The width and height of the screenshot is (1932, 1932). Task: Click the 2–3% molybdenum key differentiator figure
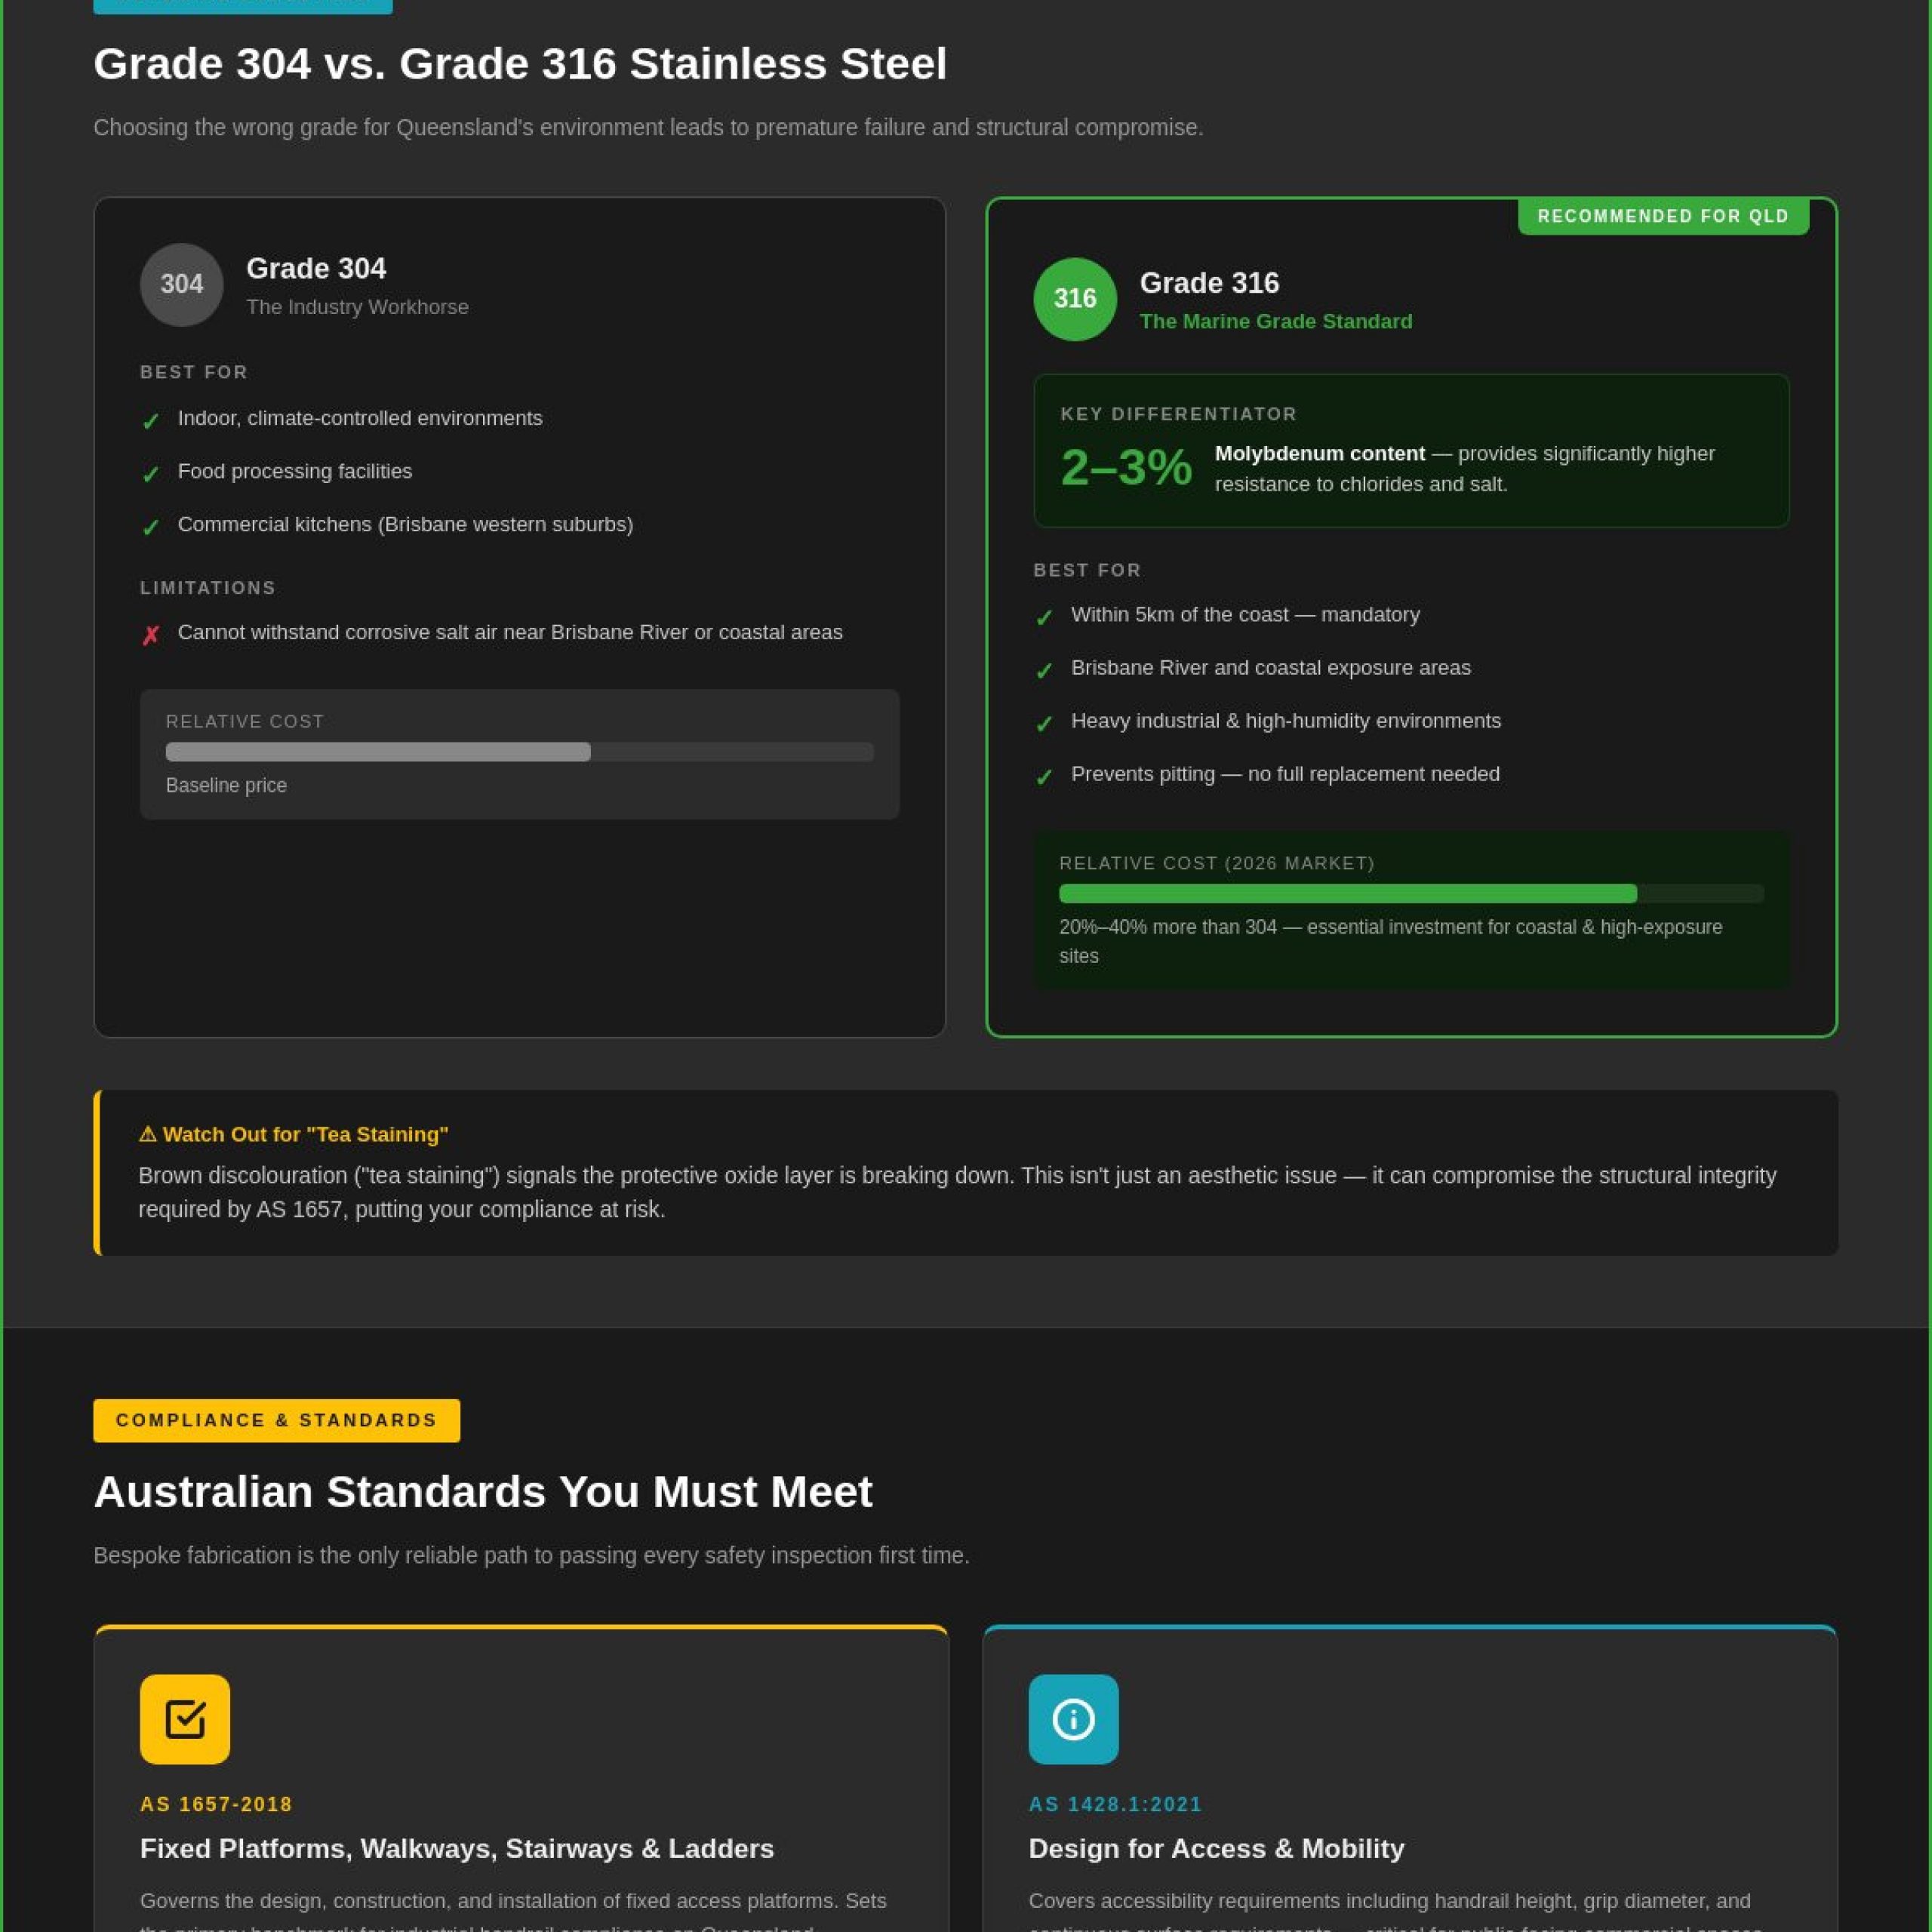point(1126,467)
